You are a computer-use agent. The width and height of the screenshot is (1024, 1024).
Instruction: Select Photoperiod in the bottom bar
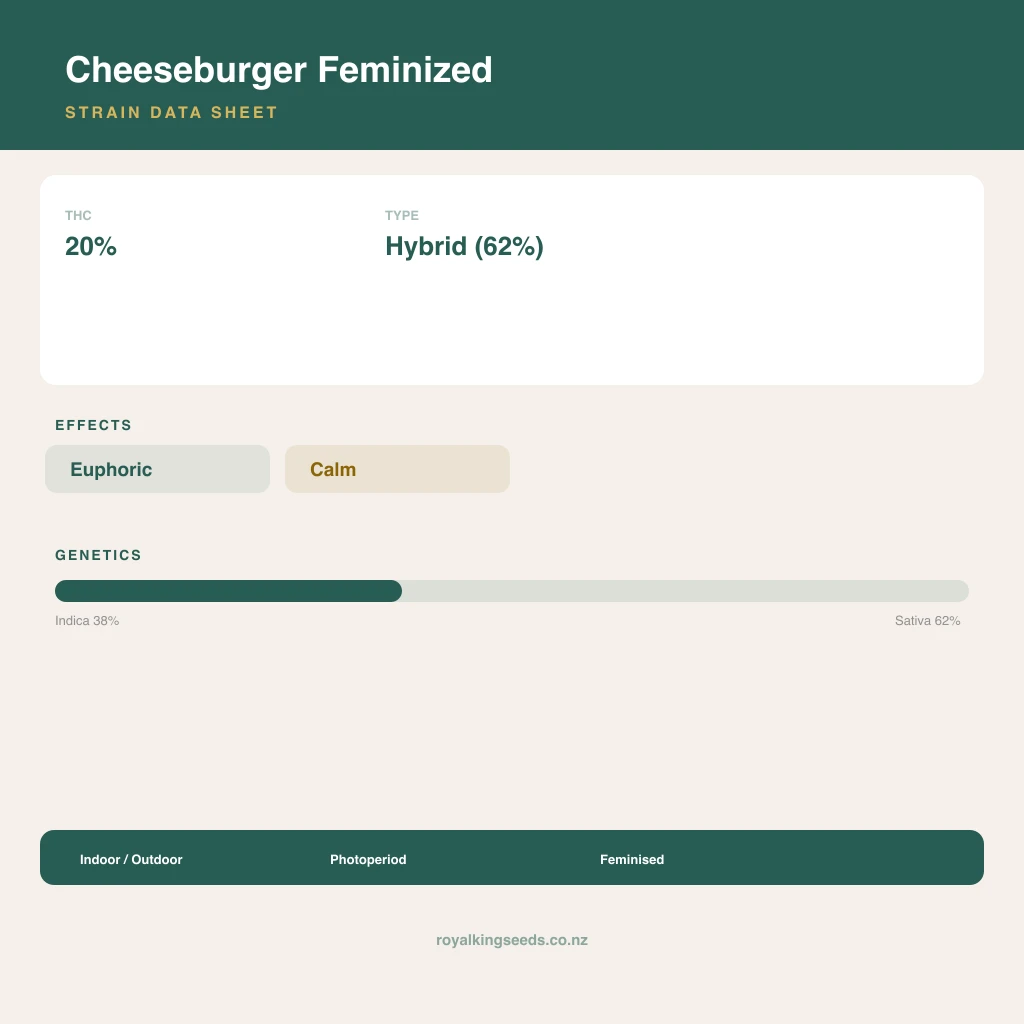[368, 859]
